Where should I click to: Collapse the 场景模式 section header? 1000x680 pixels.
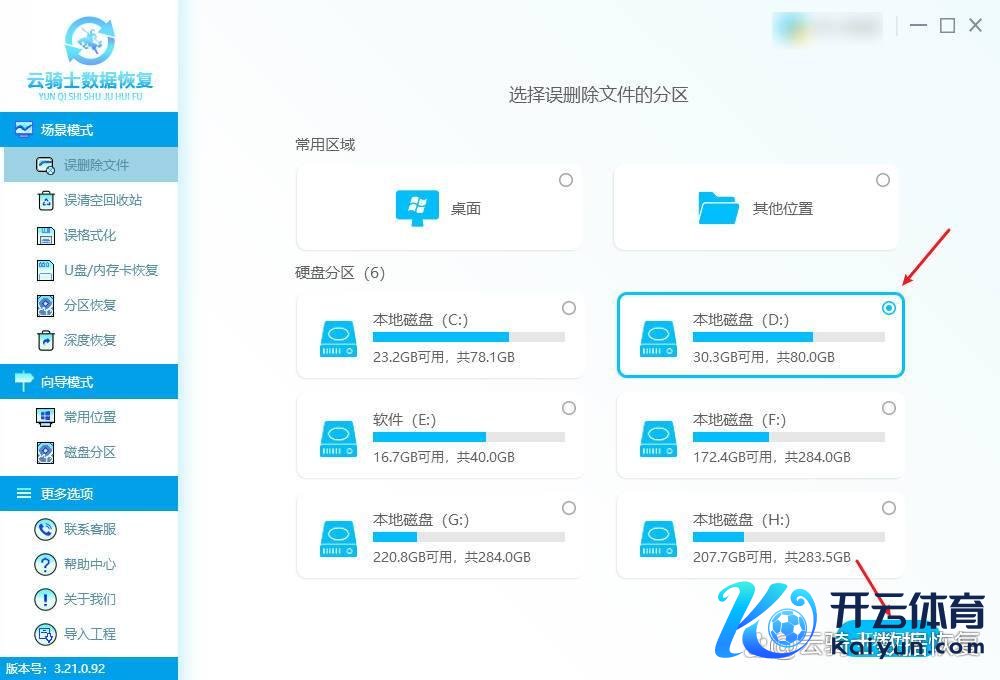click(x=89, y=130)
